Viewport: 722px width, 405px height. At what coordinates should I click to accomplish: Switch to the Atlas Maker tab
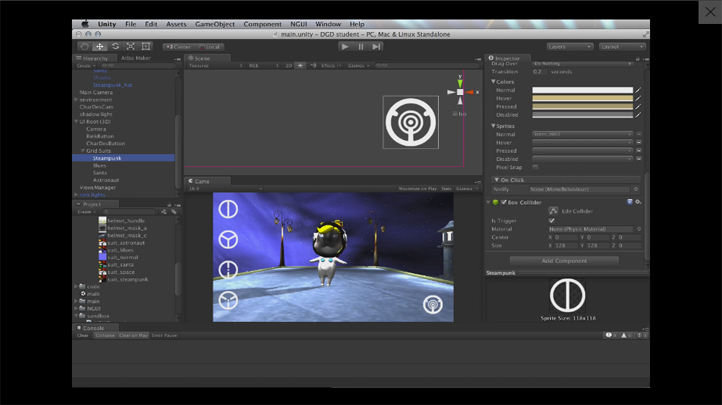pyautogui.click(x=136, y=58)
